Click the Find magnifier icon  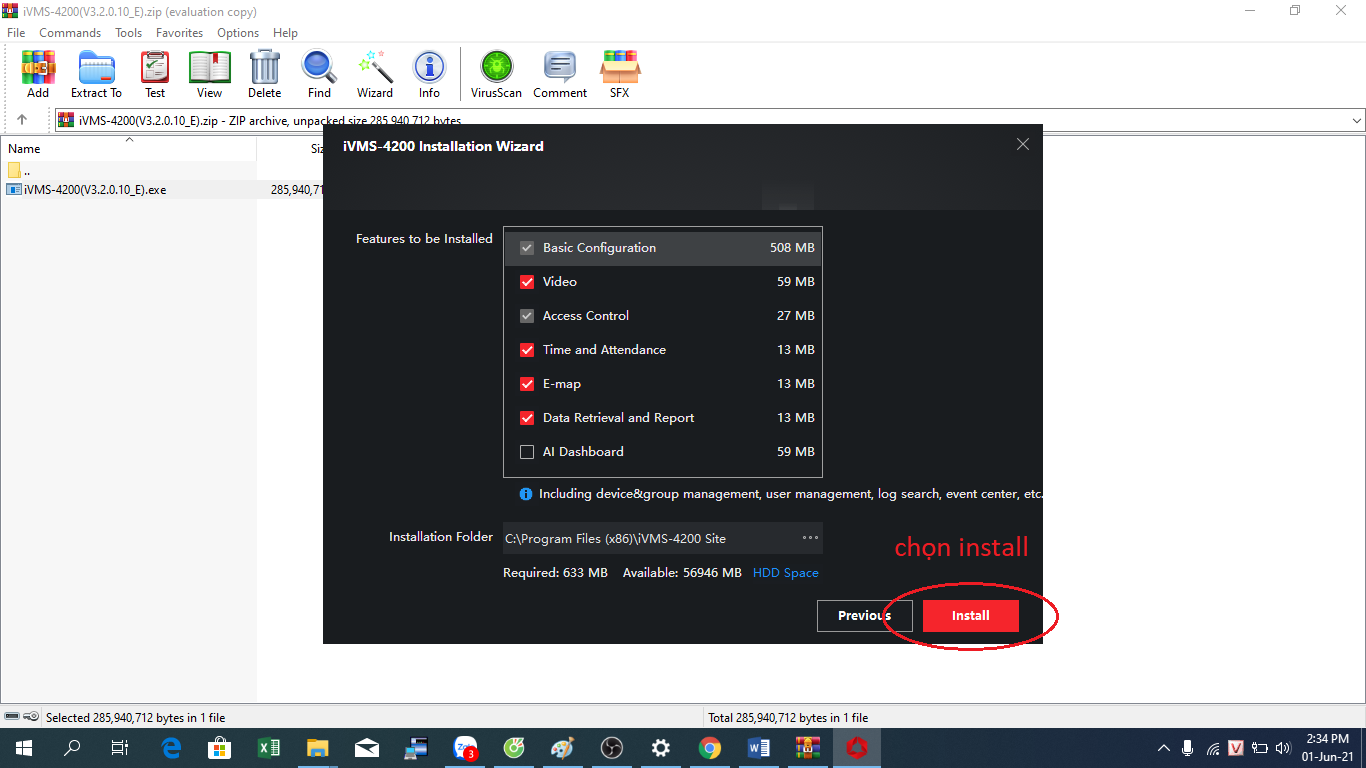coord(319,75)
